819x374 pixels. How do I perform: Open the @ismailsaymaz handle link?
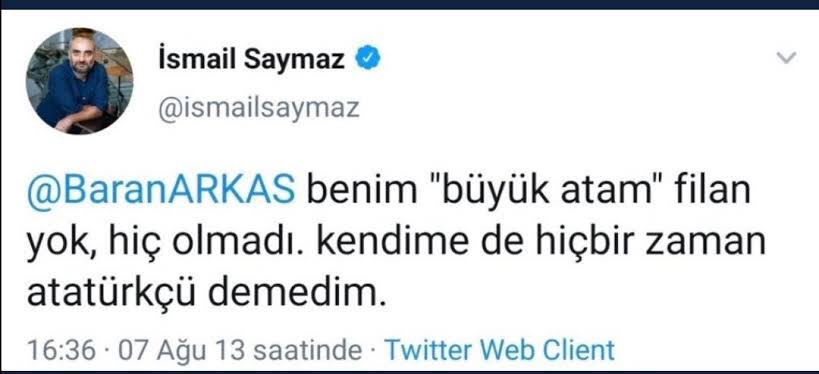[x=259, y=109]
